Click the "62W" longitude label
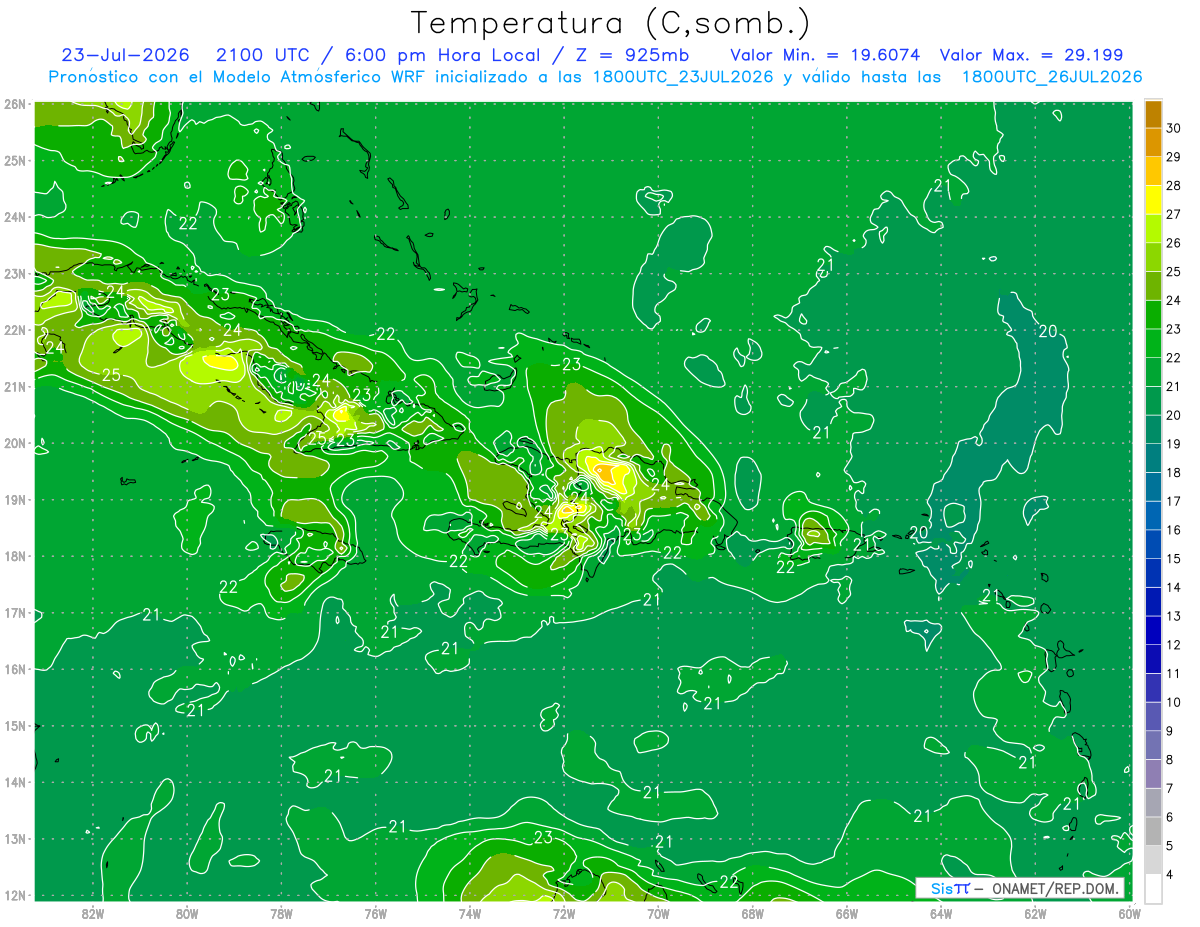1200x927 pixels. point(1035,912)
